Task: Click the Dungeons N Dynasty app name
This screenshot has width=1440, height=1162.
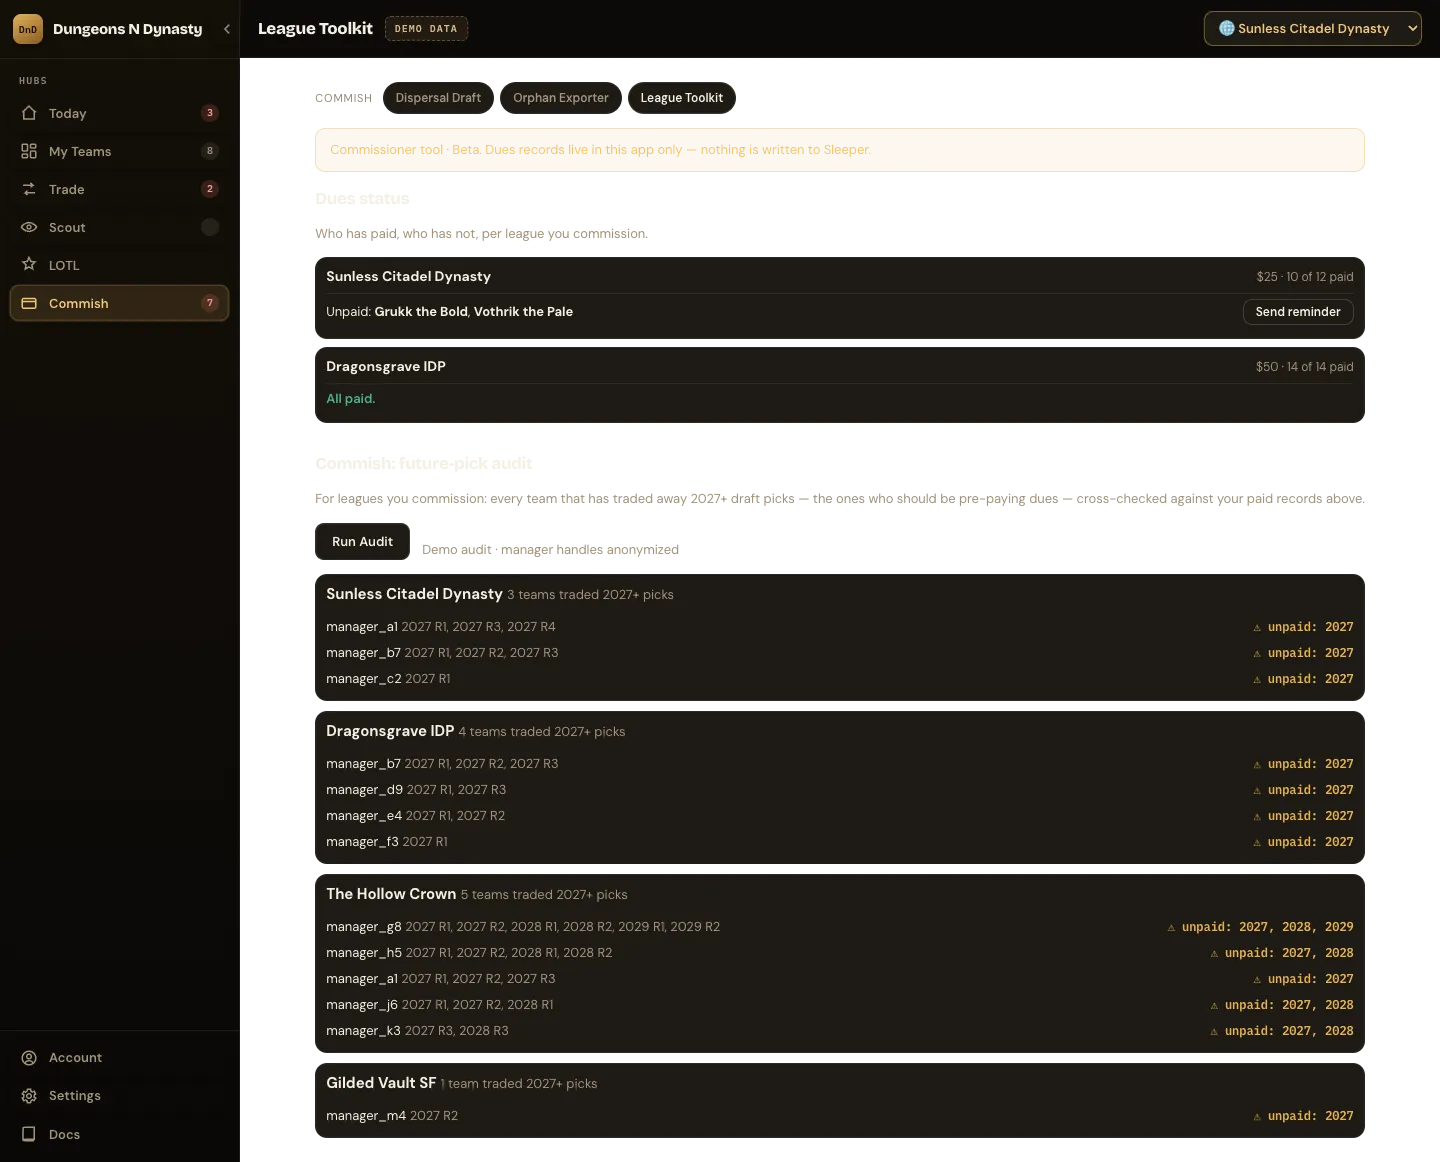Action: (127, 29)
